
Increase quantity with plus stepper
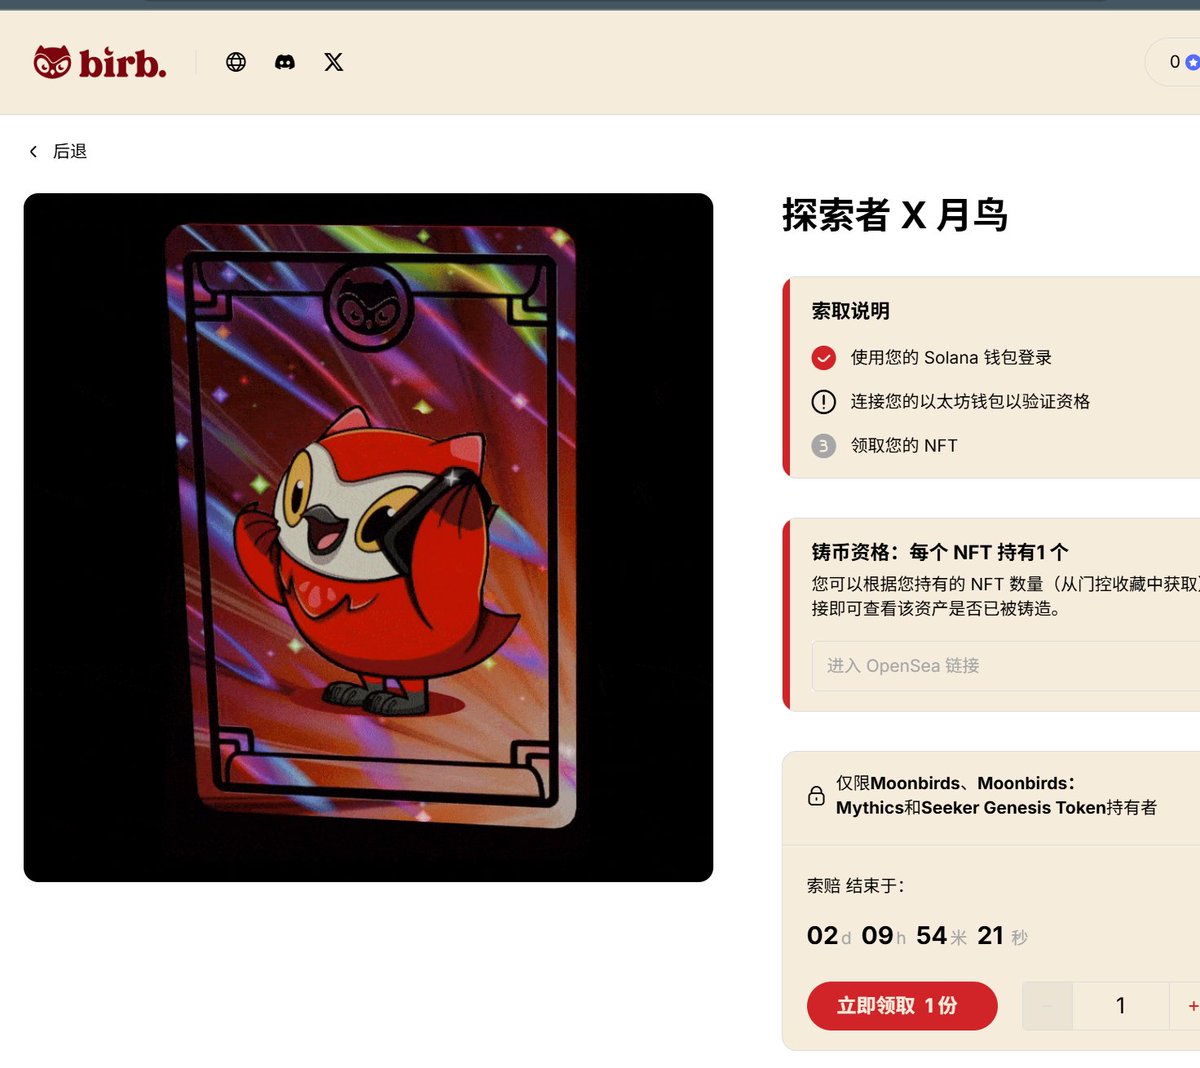pyautogui.click(x=1188, y=1006)
